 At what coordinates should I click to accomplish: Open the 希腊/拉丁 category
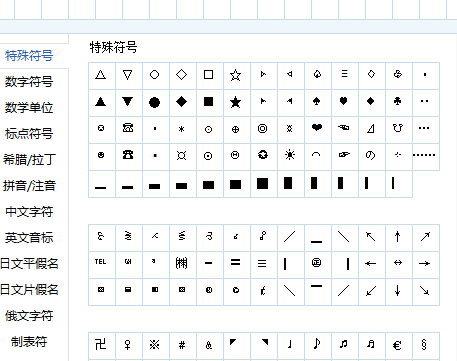click(29, 160)
